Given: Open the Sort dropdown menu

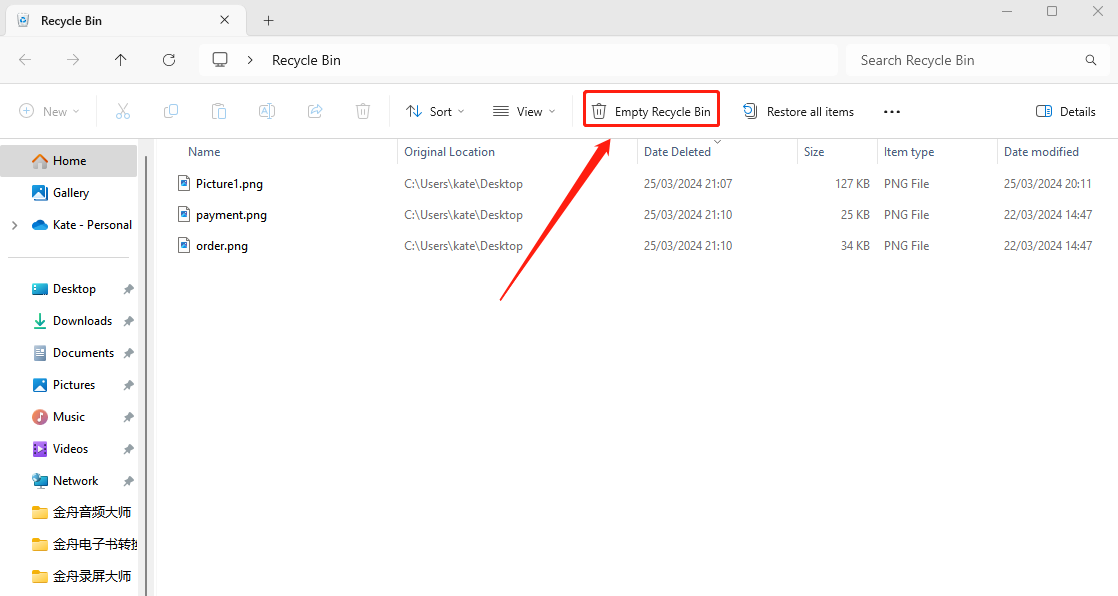Looking at the screenshot, I should (x=435, y=111).
